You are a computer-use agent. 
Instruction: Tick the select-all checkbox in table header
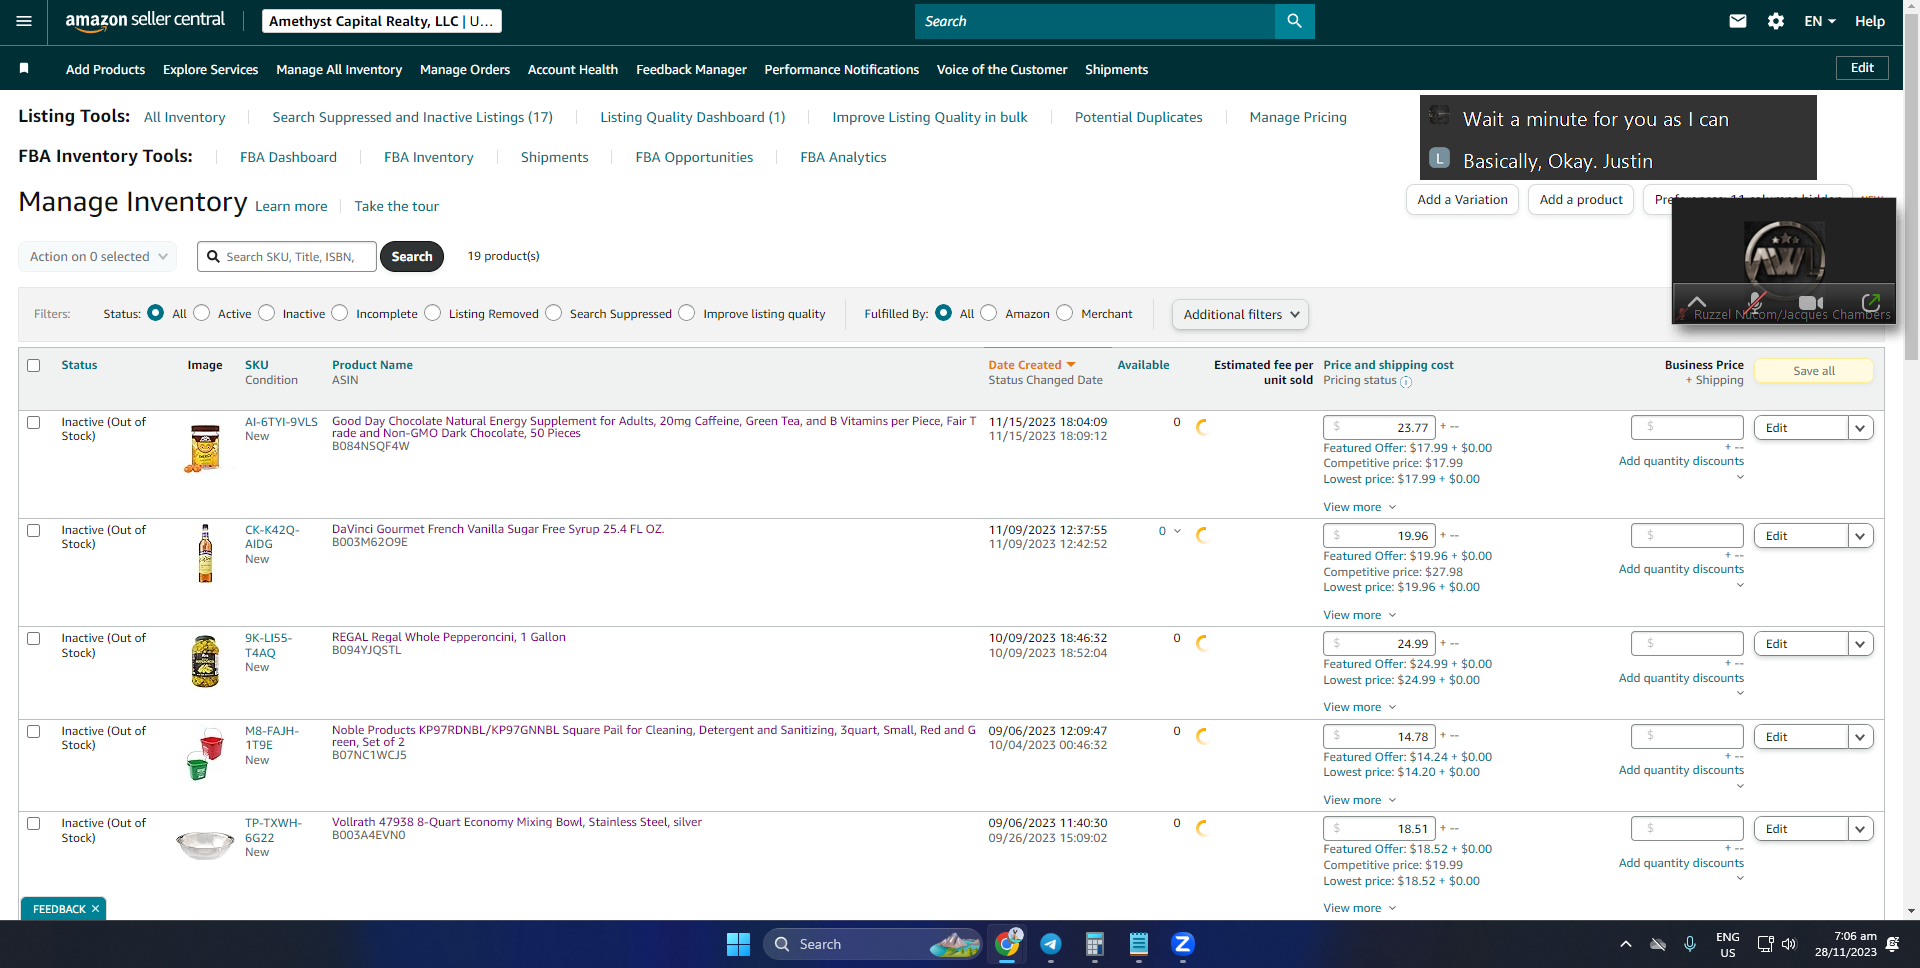(34, 366)
